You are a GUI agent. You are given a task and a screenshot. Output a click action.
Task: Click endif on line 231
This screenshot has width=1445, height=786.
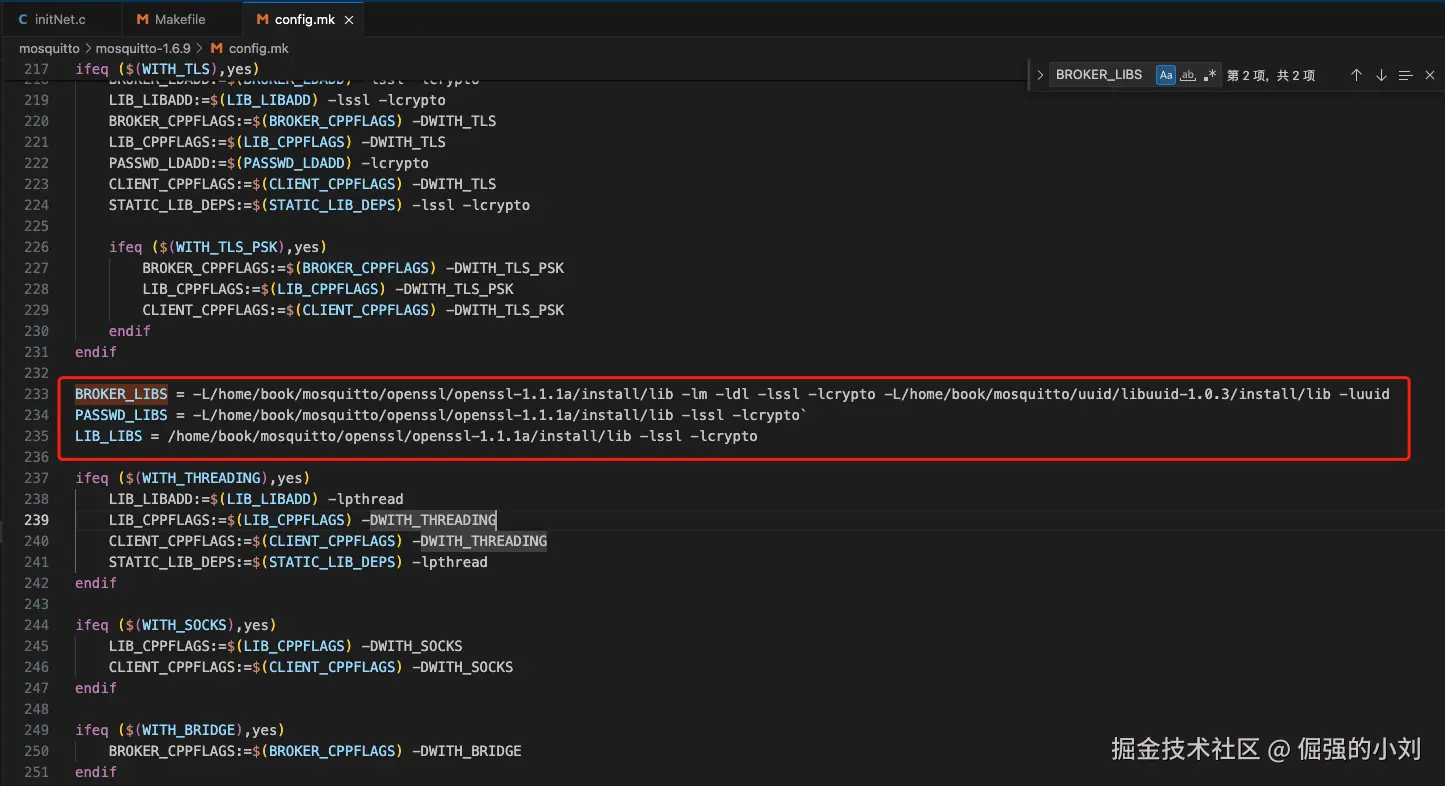[x=96, y=352]
